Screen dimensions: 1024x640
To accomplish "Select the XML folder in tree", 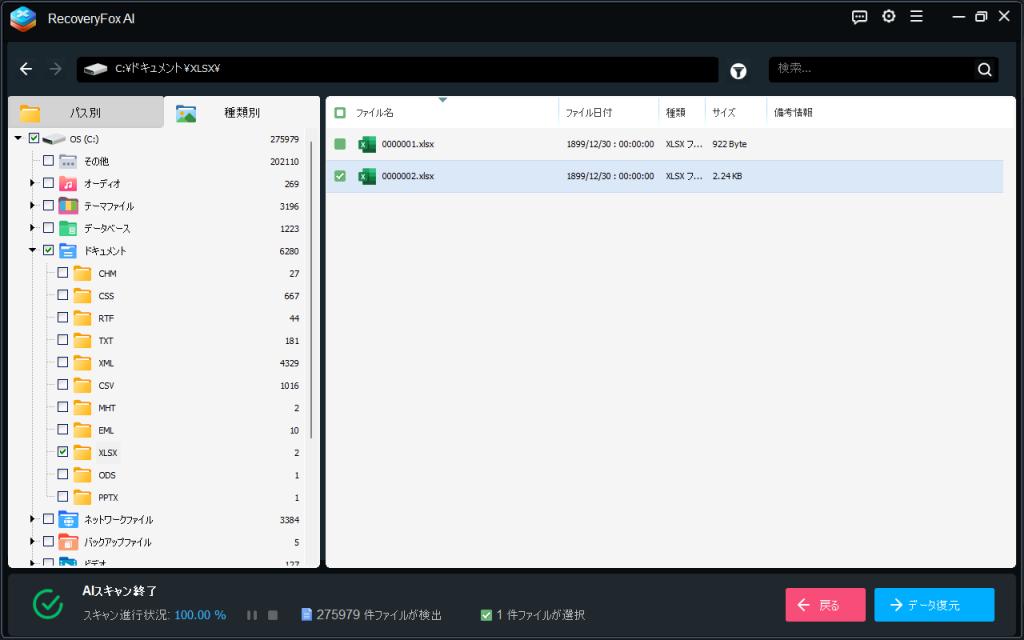I will pos(106,363).
